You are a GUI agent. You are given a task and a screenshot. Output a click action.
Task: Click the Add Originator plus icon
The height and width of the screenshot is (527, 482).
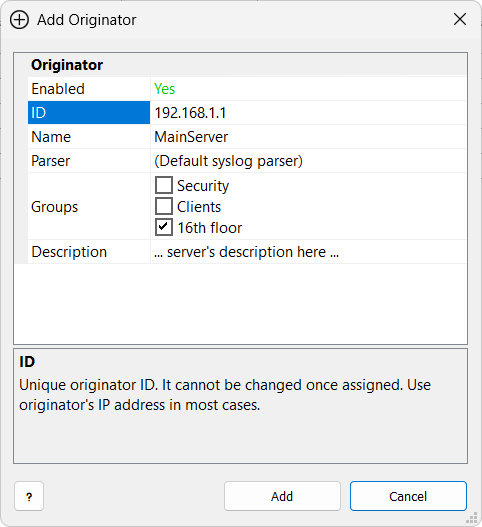click(19, 20)
